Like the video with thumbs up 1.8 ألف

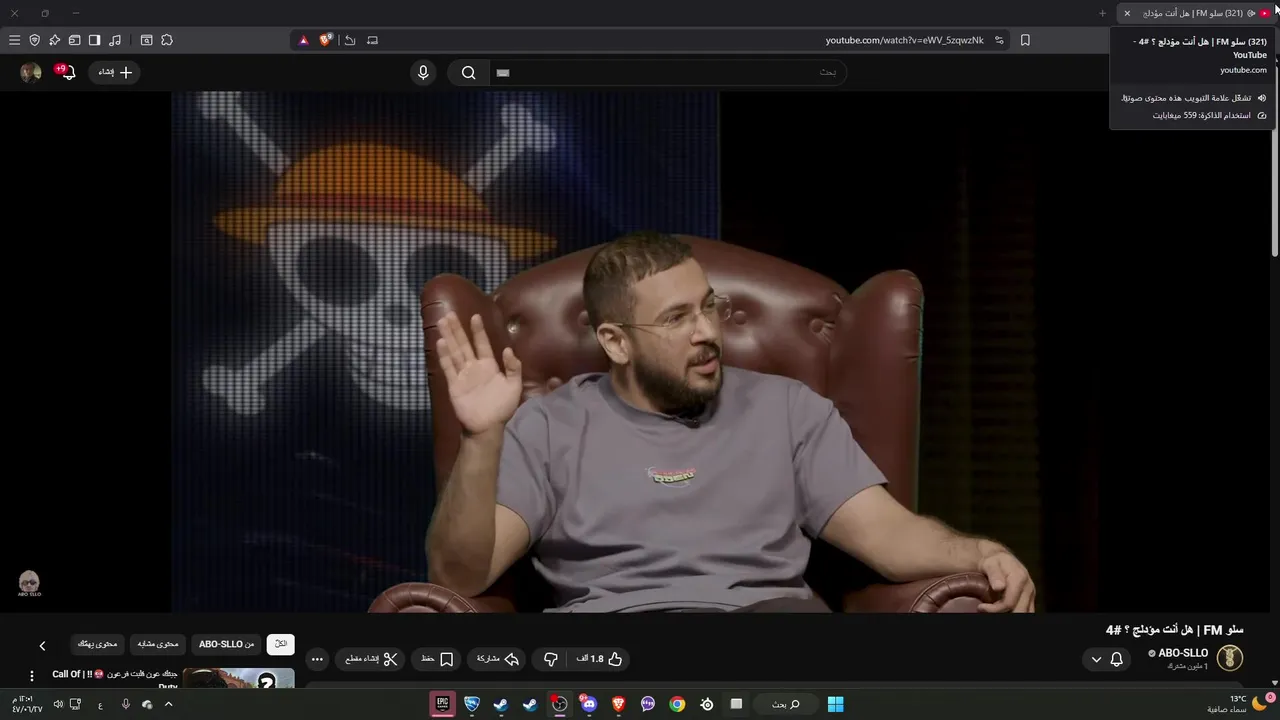pos(599,659)
